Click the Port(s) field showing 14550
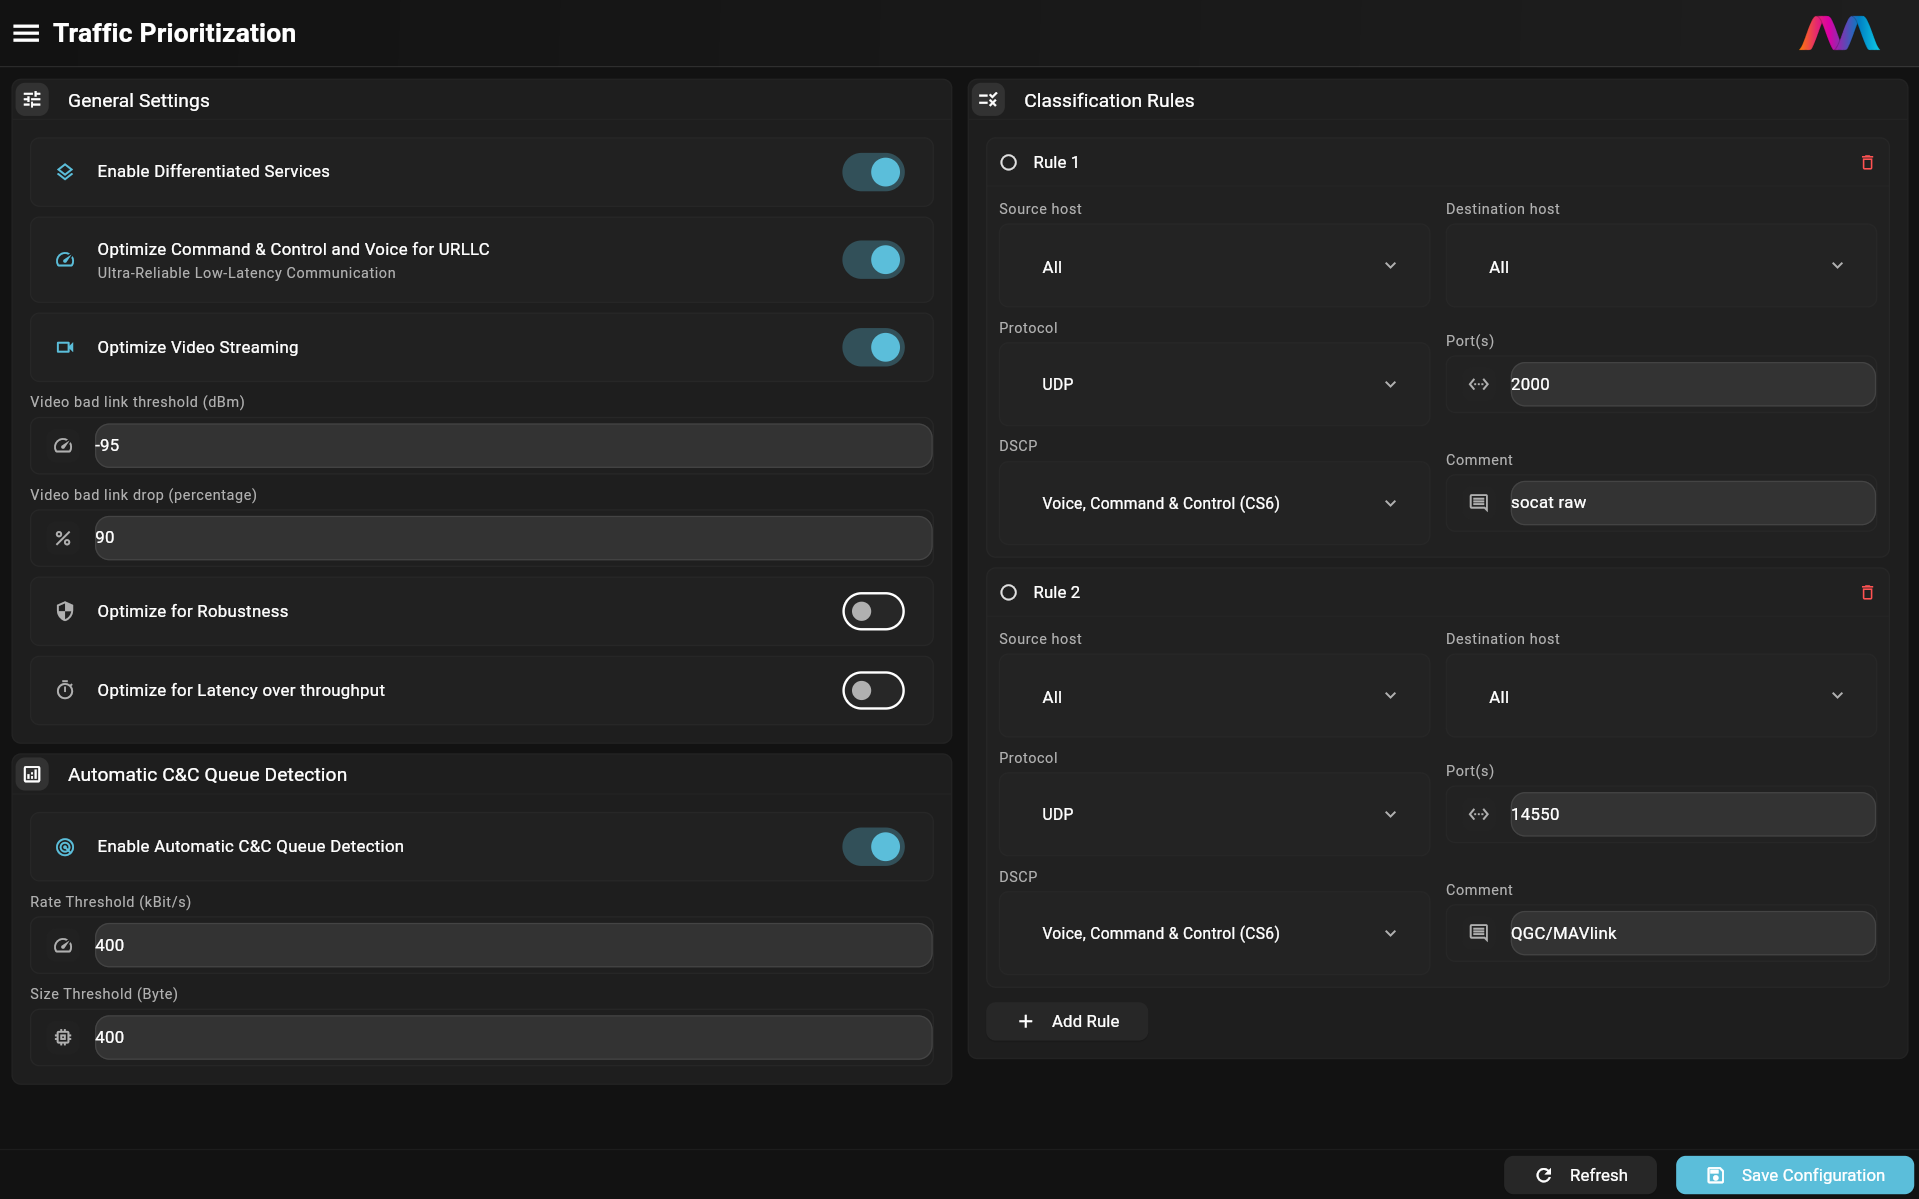 1690,814
